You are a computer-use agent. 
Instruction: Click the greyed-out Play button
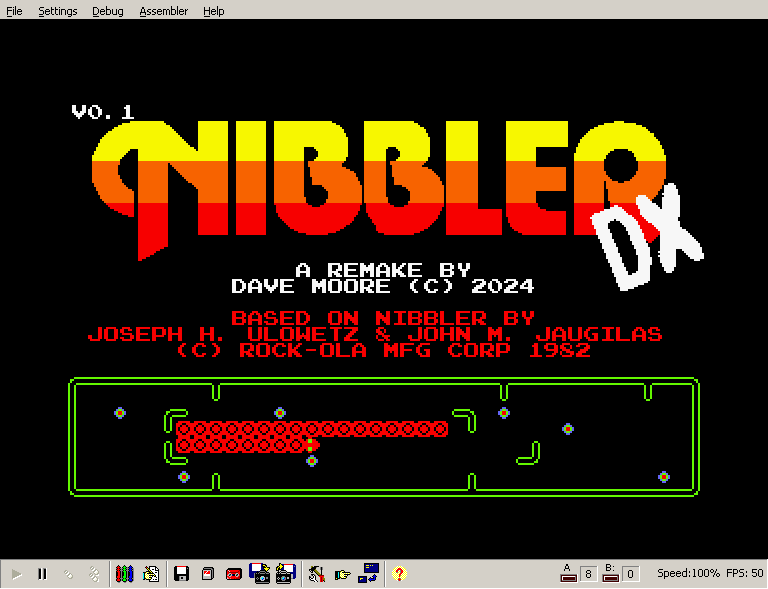[17, 574]
